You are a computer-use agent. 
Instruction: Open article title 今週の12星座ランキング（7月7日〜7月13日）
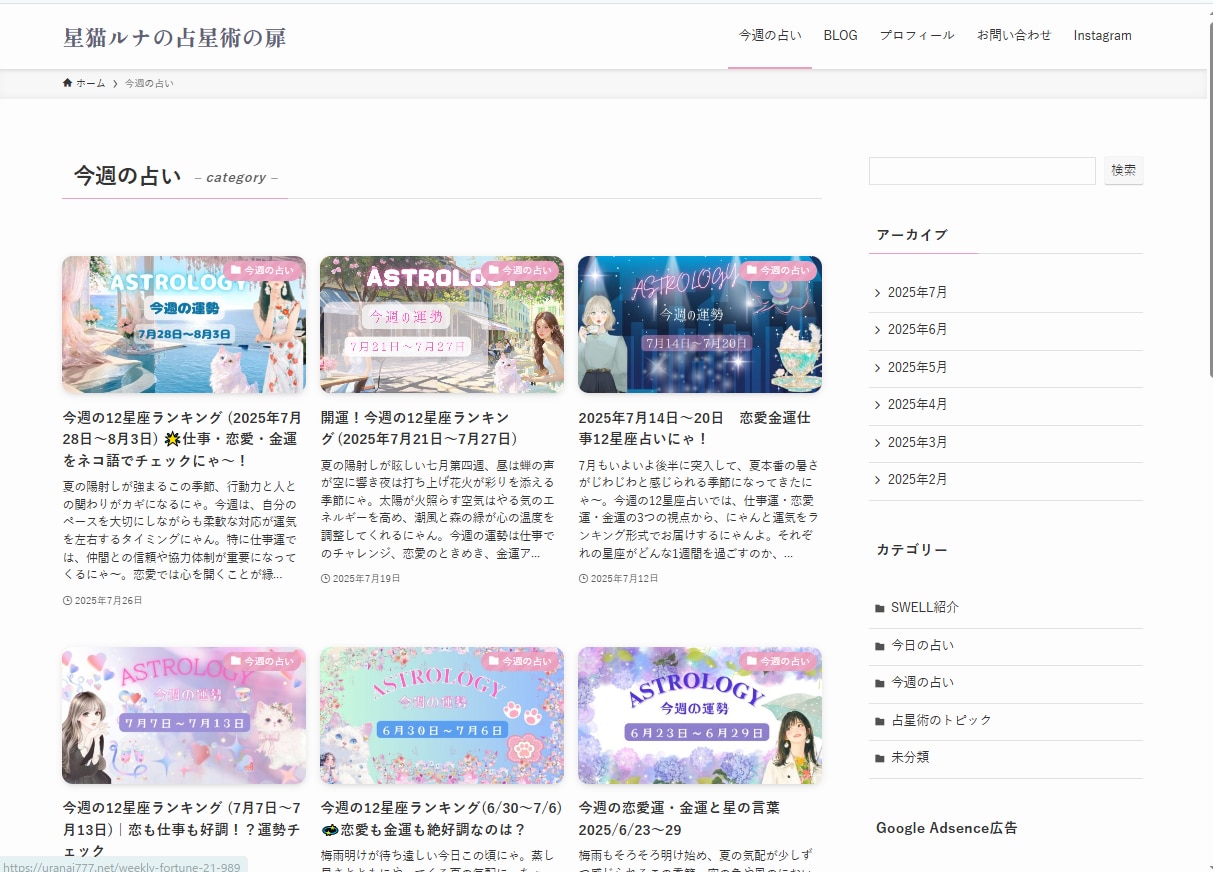pyautogui.click(x=182, y=830)
